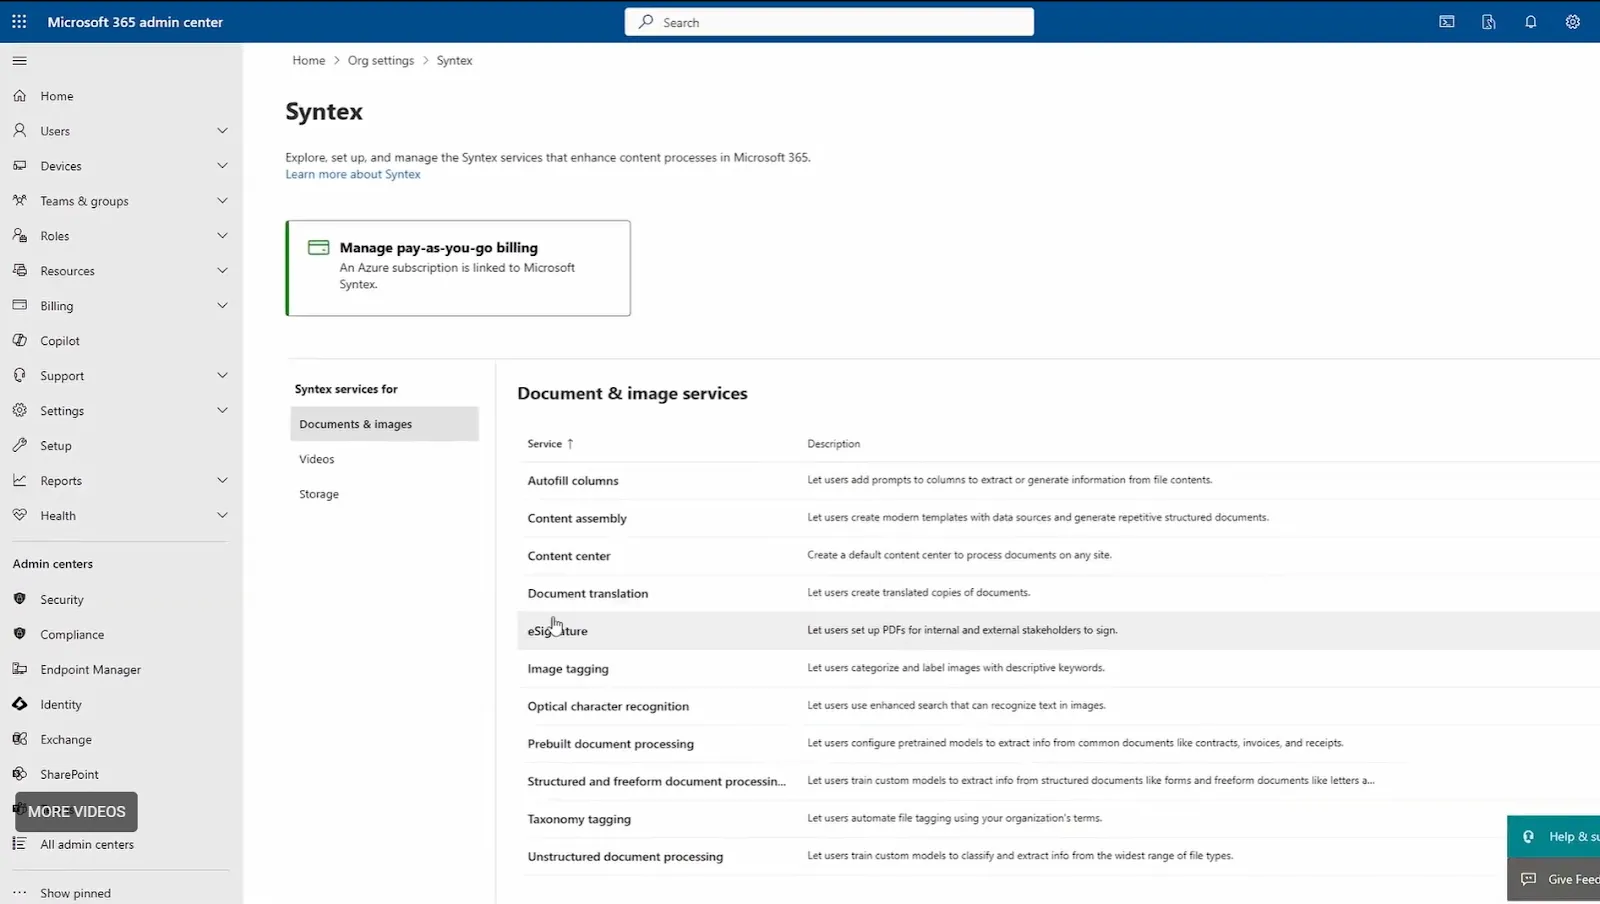
Task: Expand the Health menu chevron
Action: pos(222,516)
